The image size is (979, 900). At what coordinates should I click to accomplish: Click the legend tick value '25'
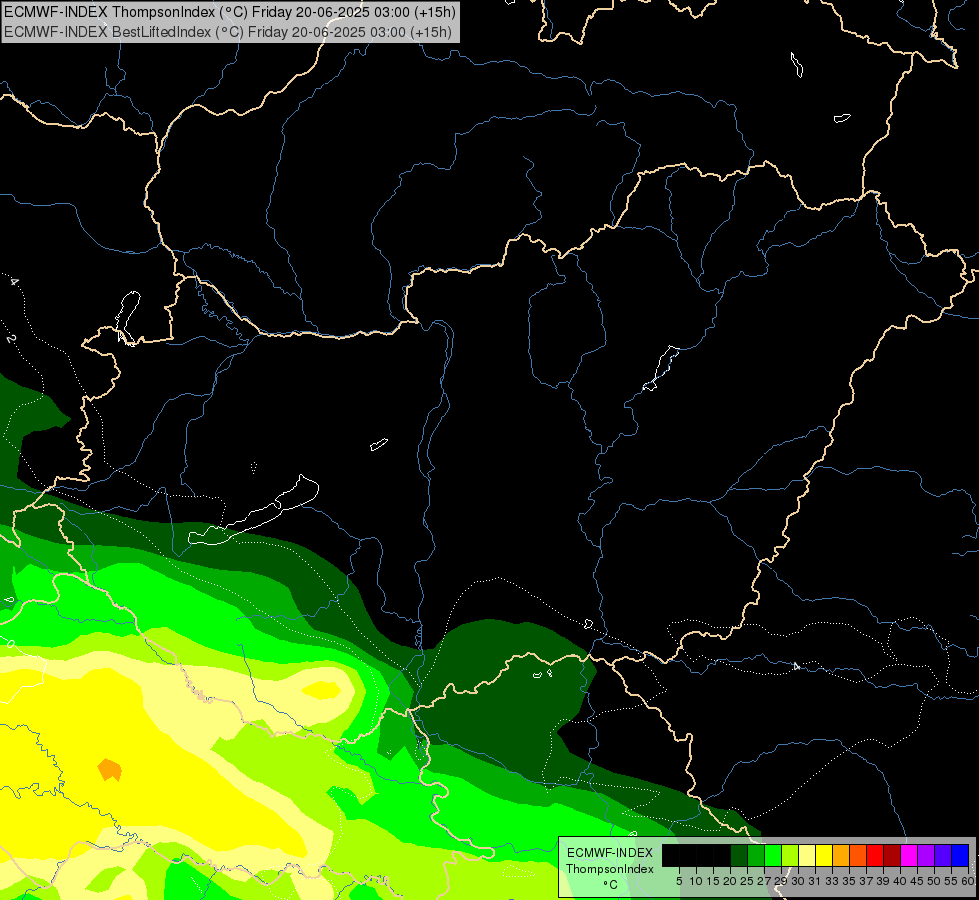tap(747, 881)
